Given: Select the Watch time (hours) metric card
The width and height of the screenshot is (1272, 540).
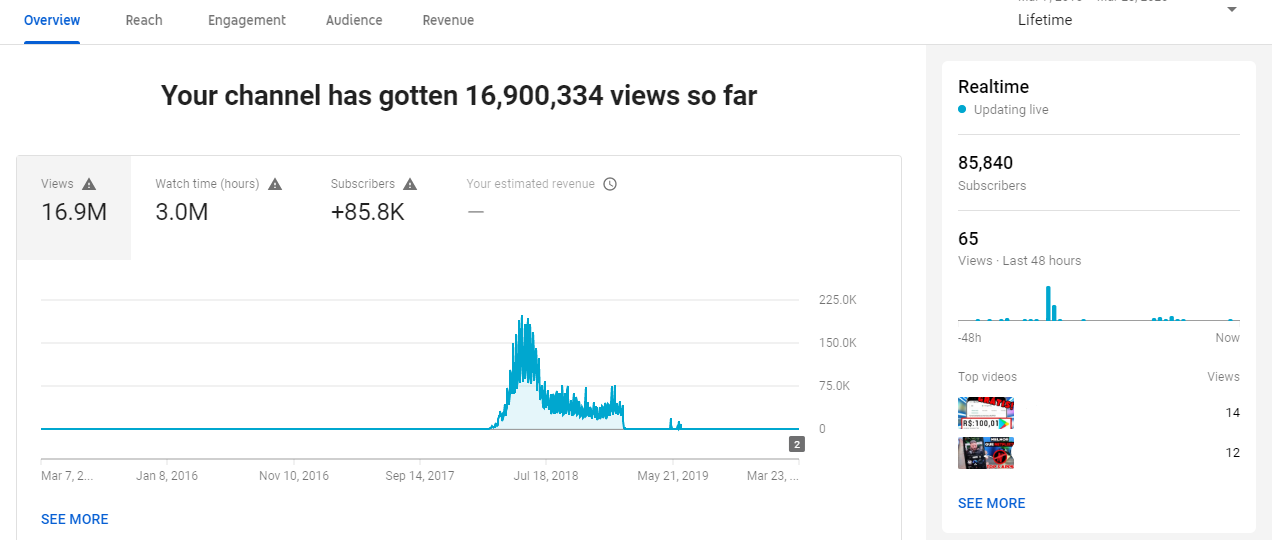Looking at the screenshot, I should tap(219, 208).
